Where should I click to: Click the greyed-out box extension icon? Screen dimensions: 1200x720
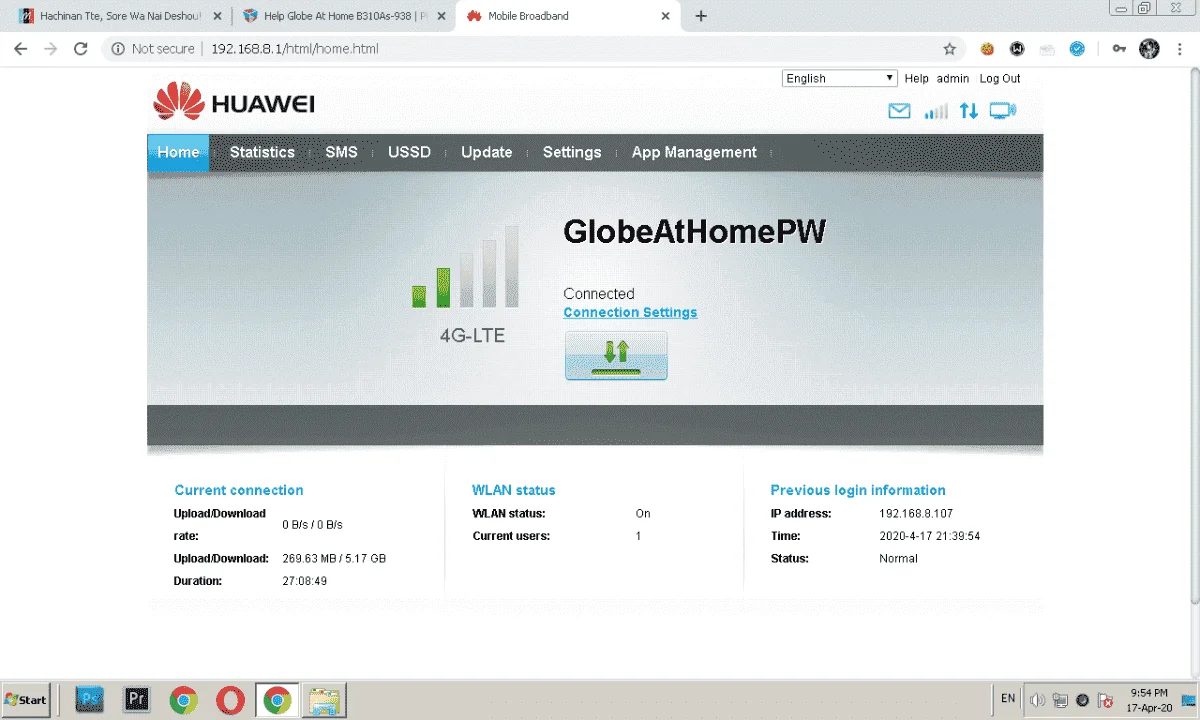coord(1047,48)
